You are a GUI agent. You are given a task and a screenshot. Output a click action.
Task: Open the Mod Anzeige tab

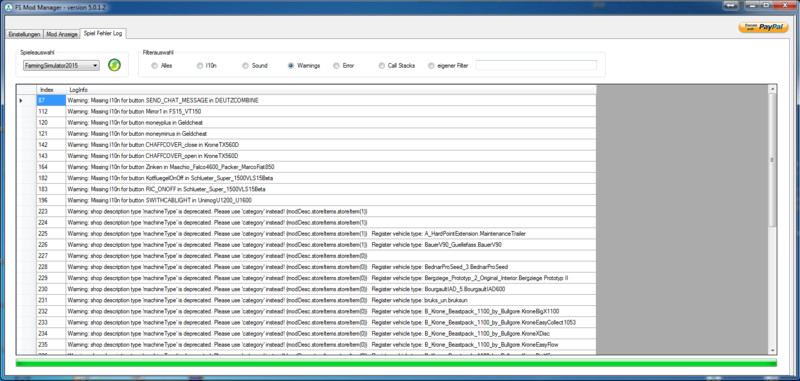pos(62,34)
